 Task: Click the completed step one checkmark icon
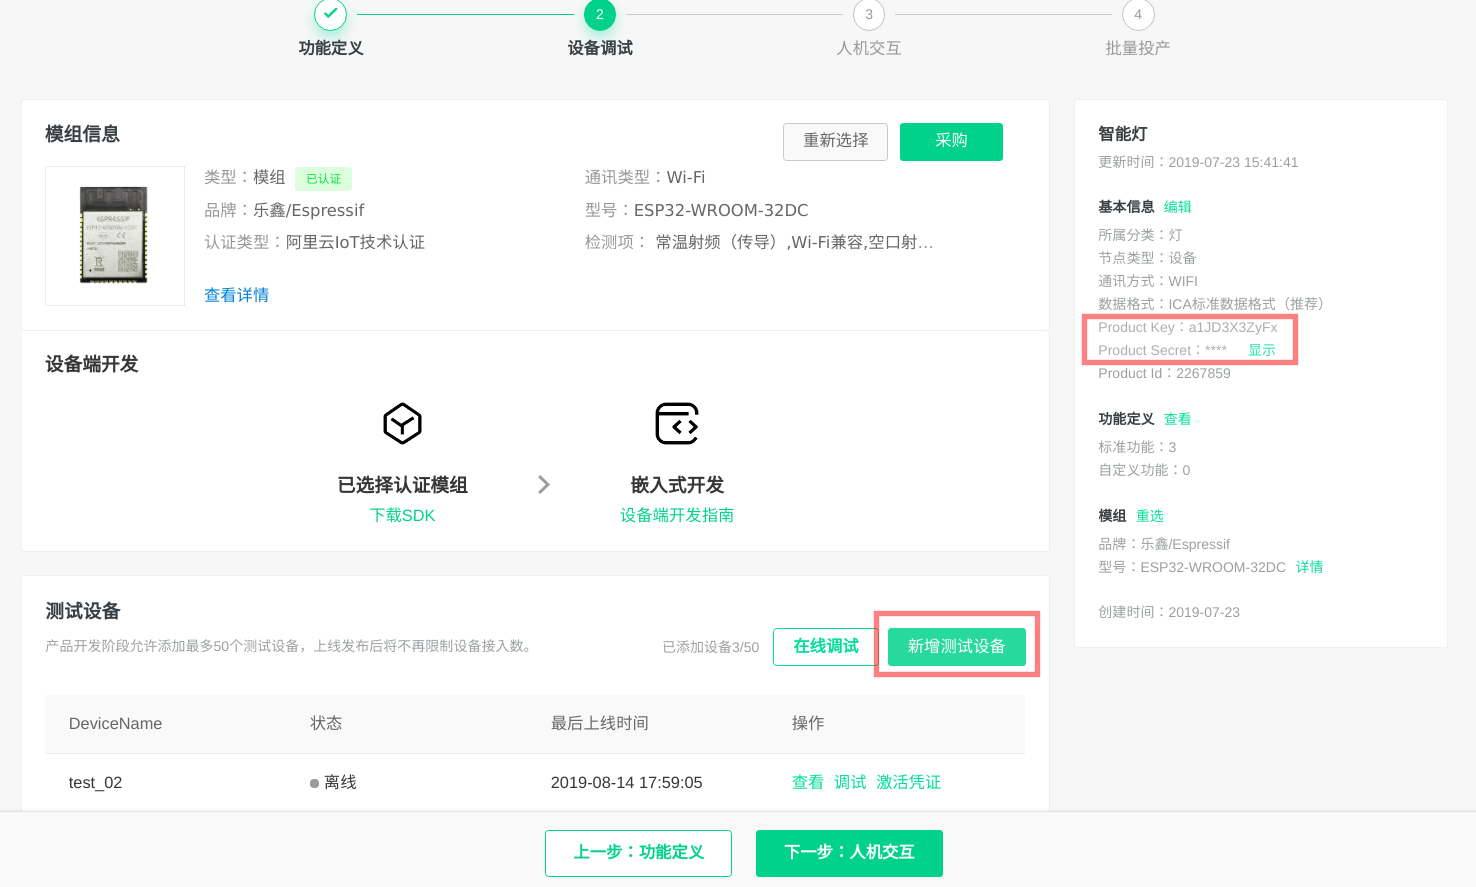pos(330,15)
